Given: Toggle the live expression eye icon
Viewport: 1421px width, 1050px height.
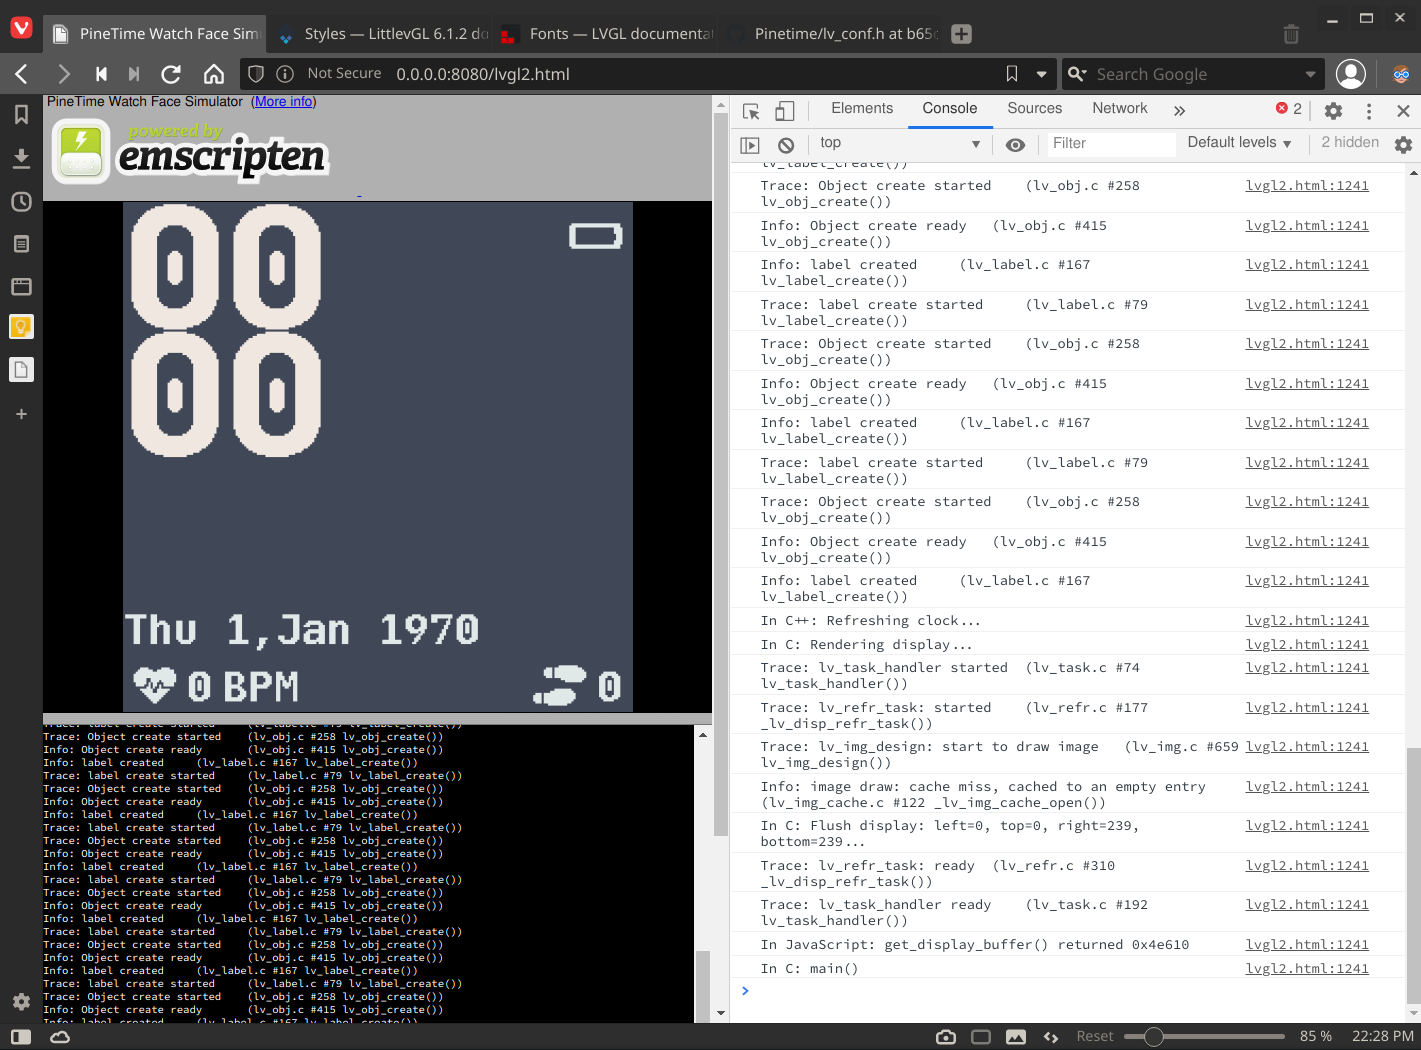Looking at the screenshot, I should [x=1015, y=145].
